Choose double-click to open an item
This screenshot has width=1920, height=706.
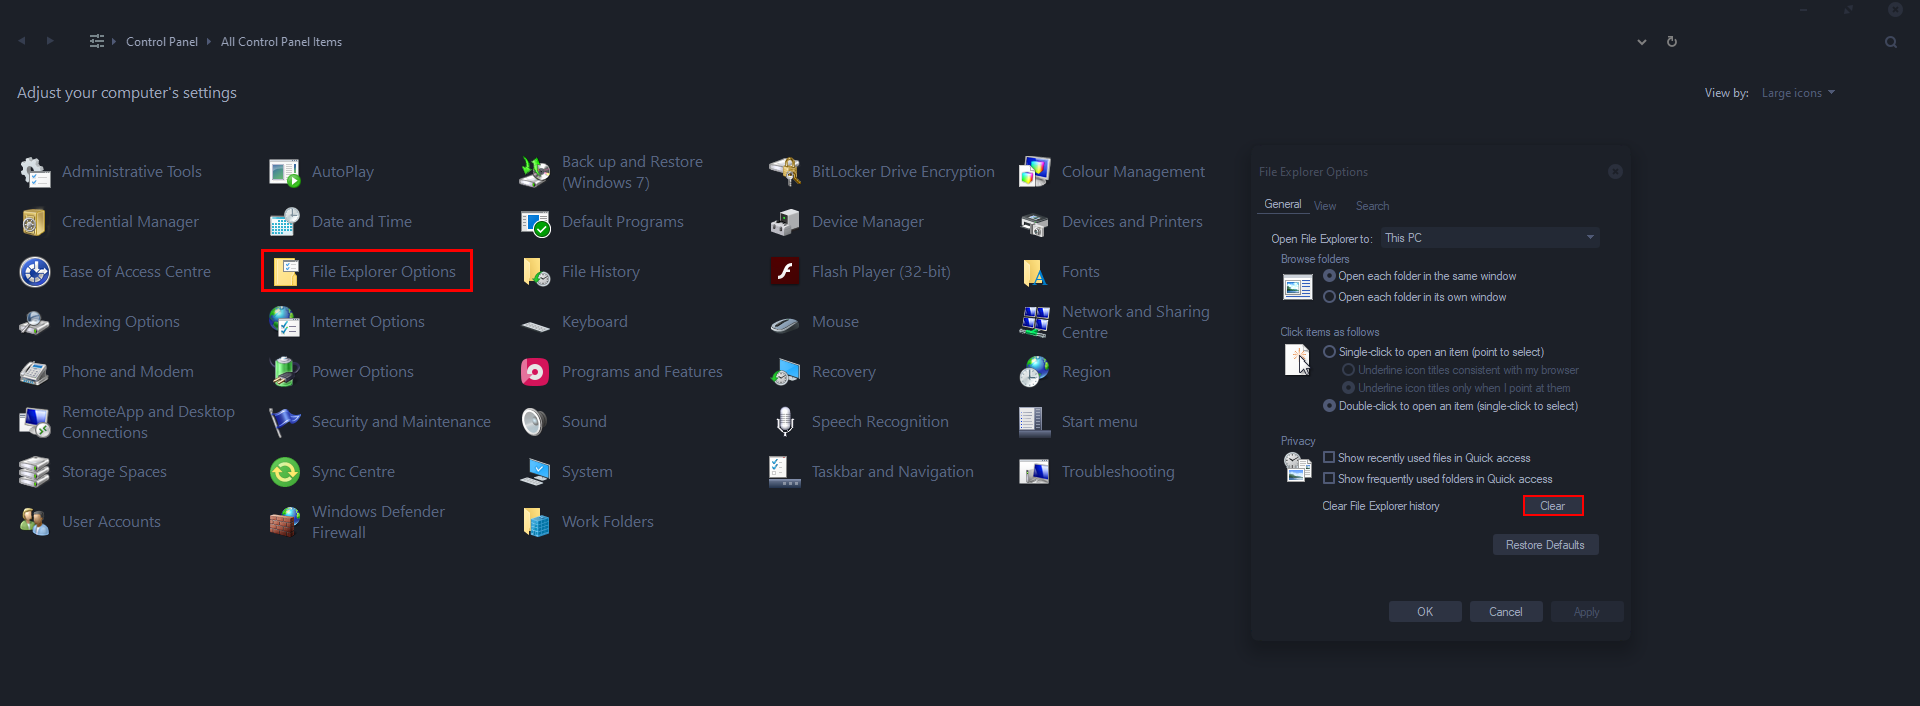coord(1329,406)
